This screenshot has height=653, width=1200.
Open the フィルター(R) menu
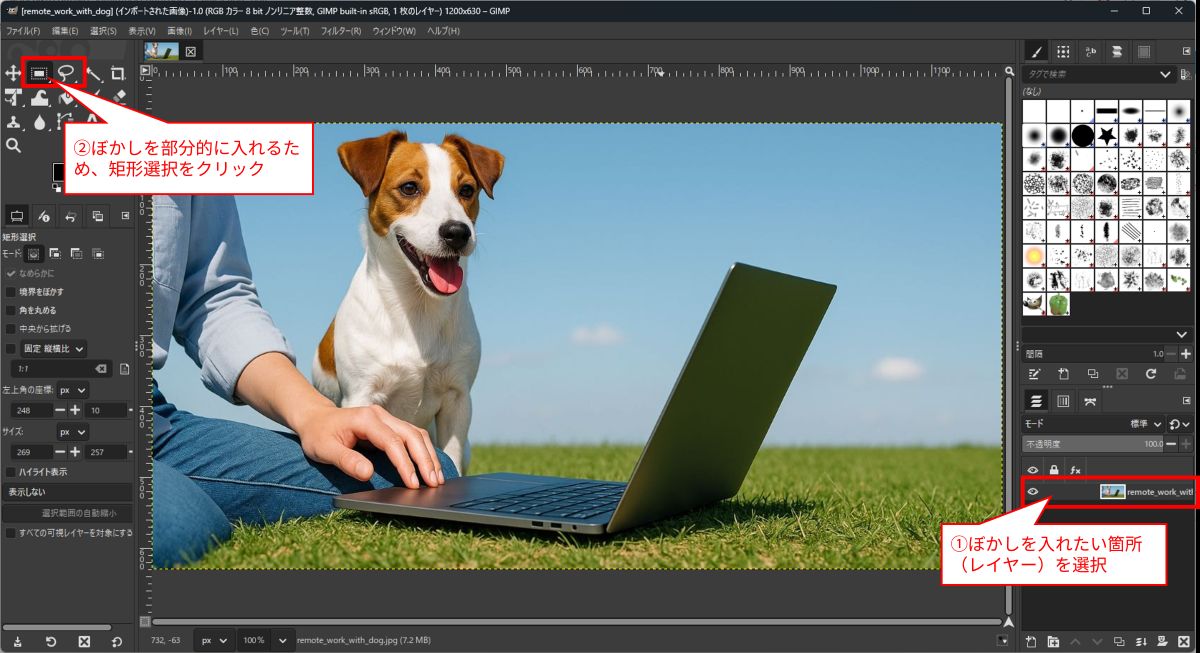click(x=341, y=31)
